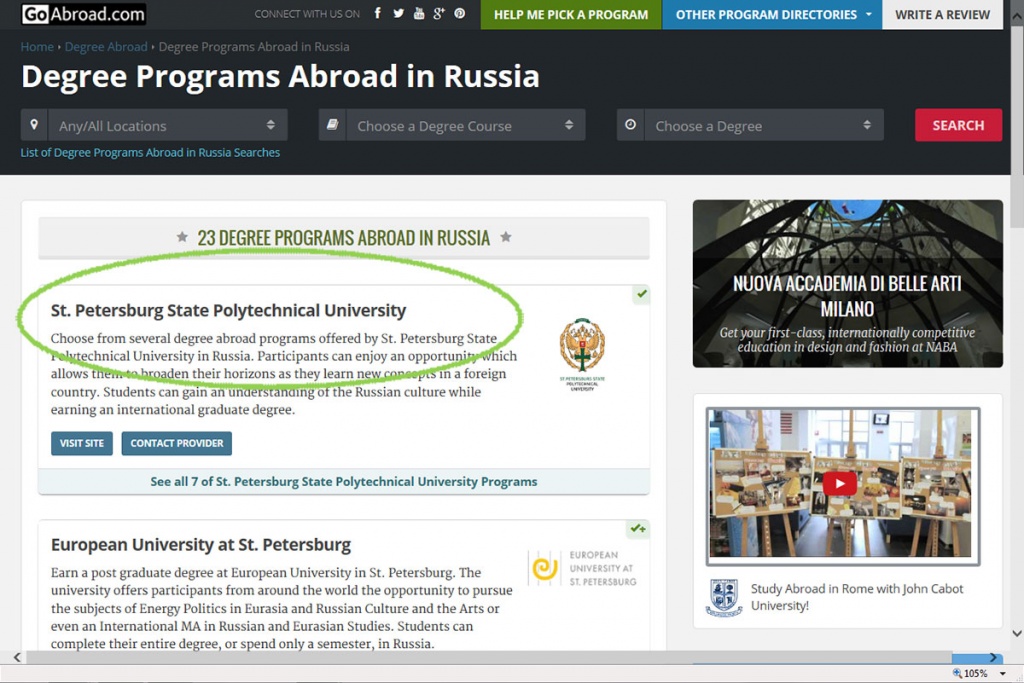Viewport: 1024px width, 683px height.
Task: Click browser zoom magnifier icon
Action: pyautogui.click(x=957, y=673)
